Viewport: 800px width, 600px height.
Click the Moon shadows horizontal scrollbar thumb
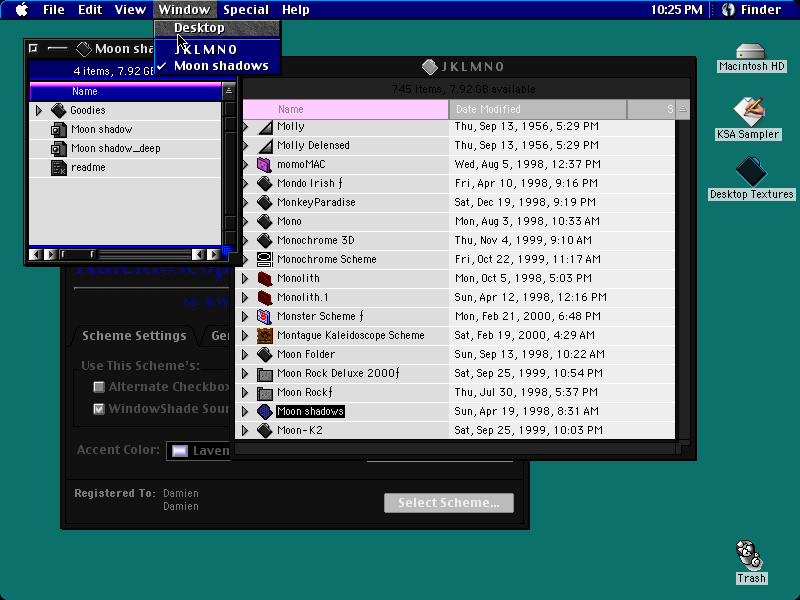pyautogui.click(x=78, y=254)
